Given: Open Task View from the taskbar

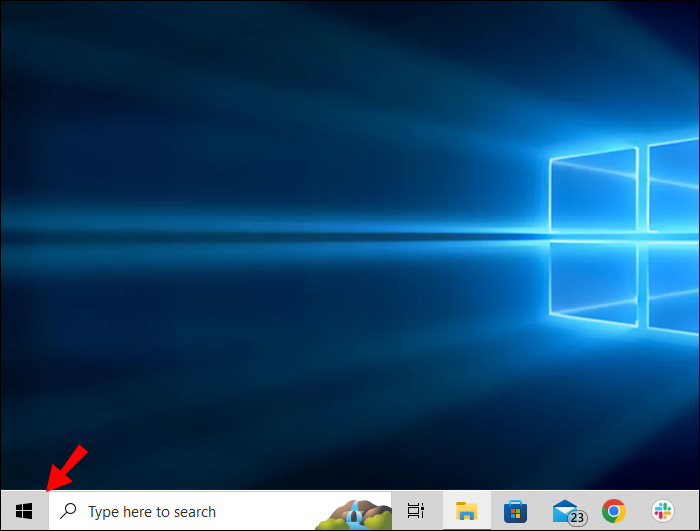Looking at the screenshot, I should point(416,511).
